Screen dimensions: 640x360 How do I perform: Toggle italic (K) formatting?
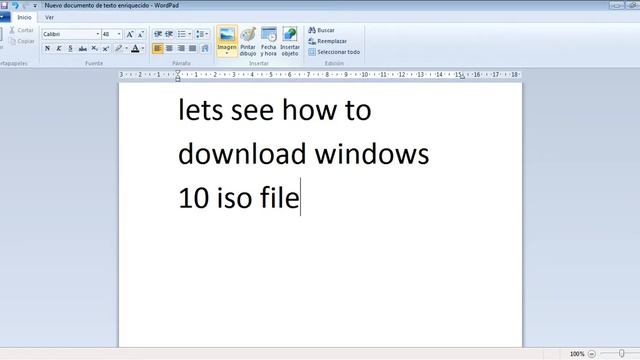click(x=59, y=49)
